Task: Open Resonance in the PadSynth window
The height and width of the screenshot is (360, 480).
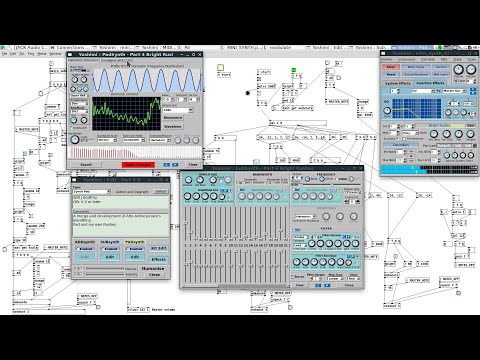Action: (x=173, y=118)
